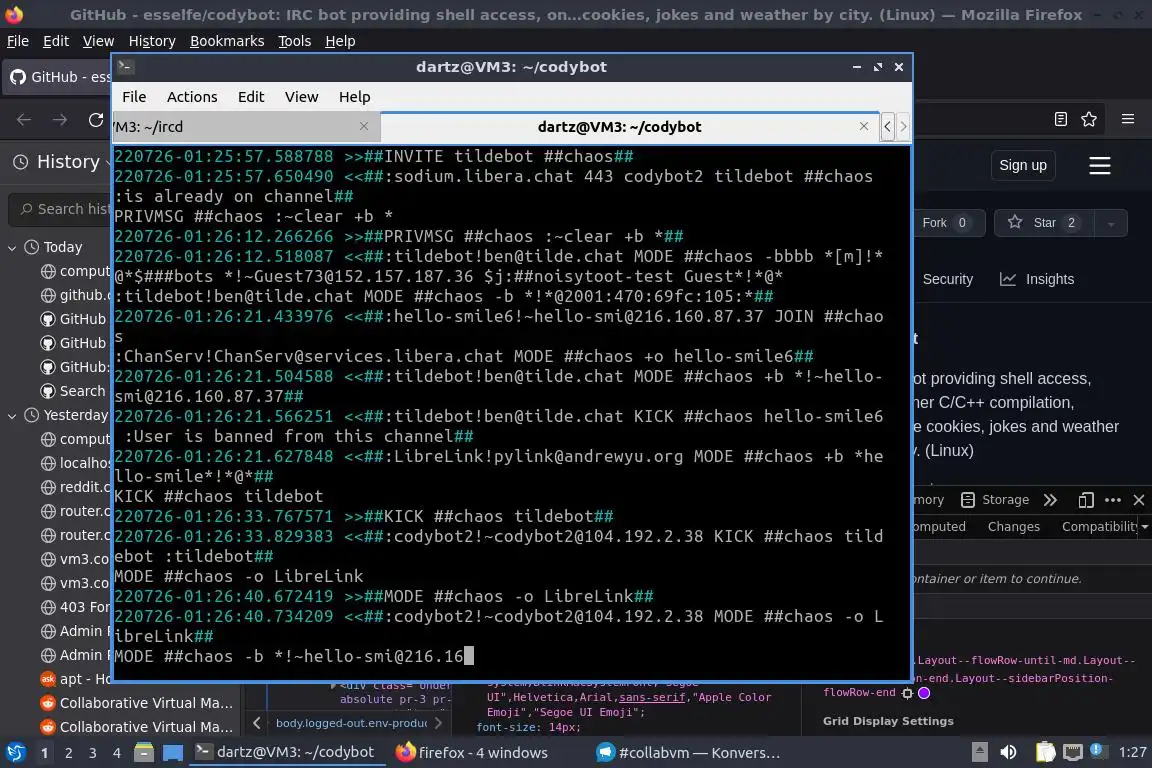Viewport: 1152px width, 768px height.
Task: Open the system start menu icon
Action: (15, 753)
